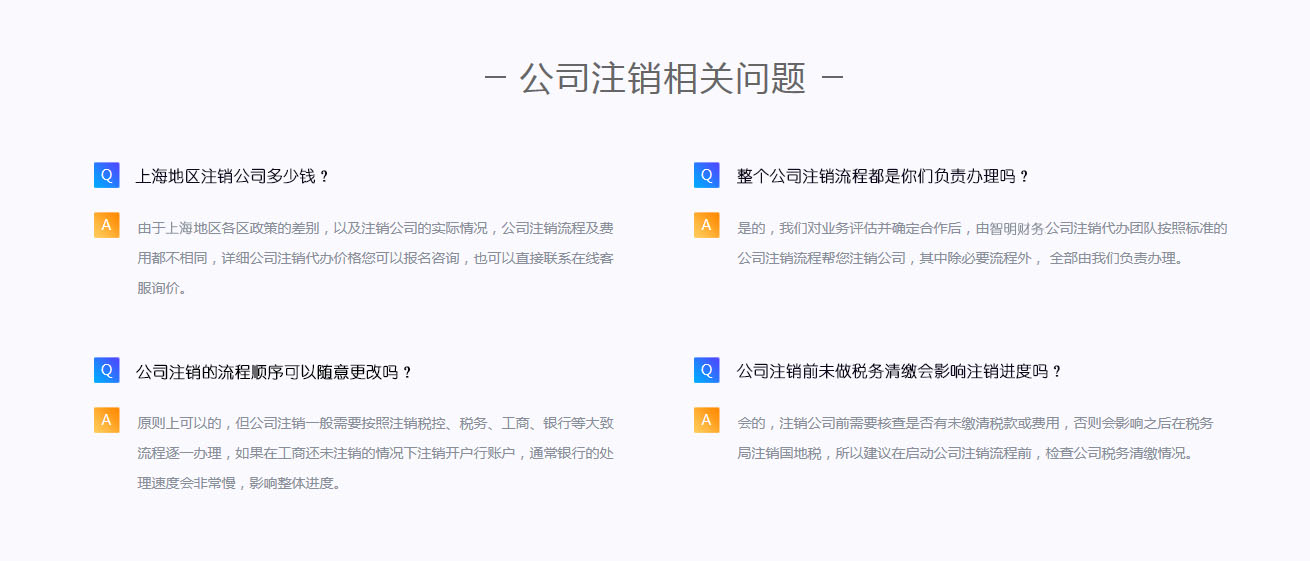Click the Q icon beside 税务清缴 question
The height and width of the screenshot is (561, 1310).
point(706,370)
